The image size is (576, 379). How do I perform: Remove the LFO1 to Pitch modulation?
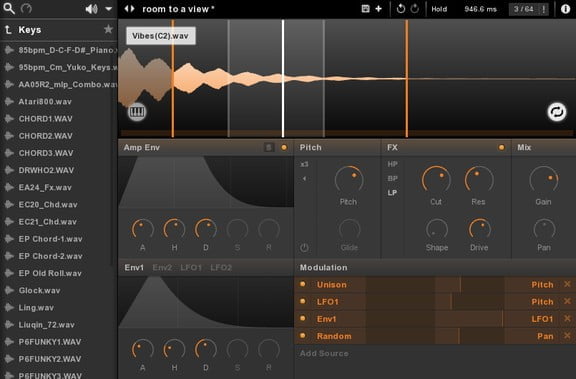pyautogui.click(x=567, y=301)
